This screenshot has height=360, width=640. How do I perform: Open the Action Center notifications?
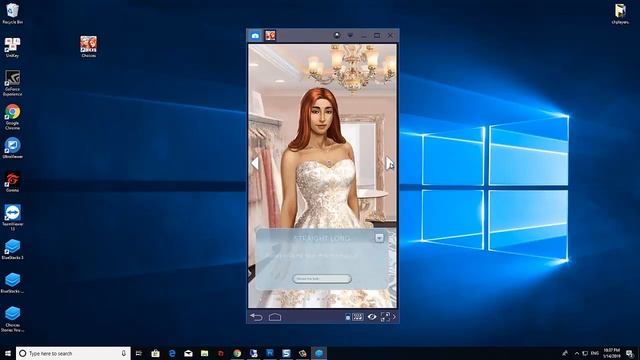coord(630,353)
